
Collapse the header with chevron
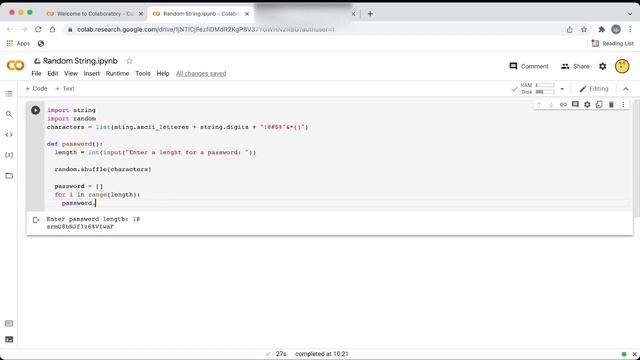point(626,89)
